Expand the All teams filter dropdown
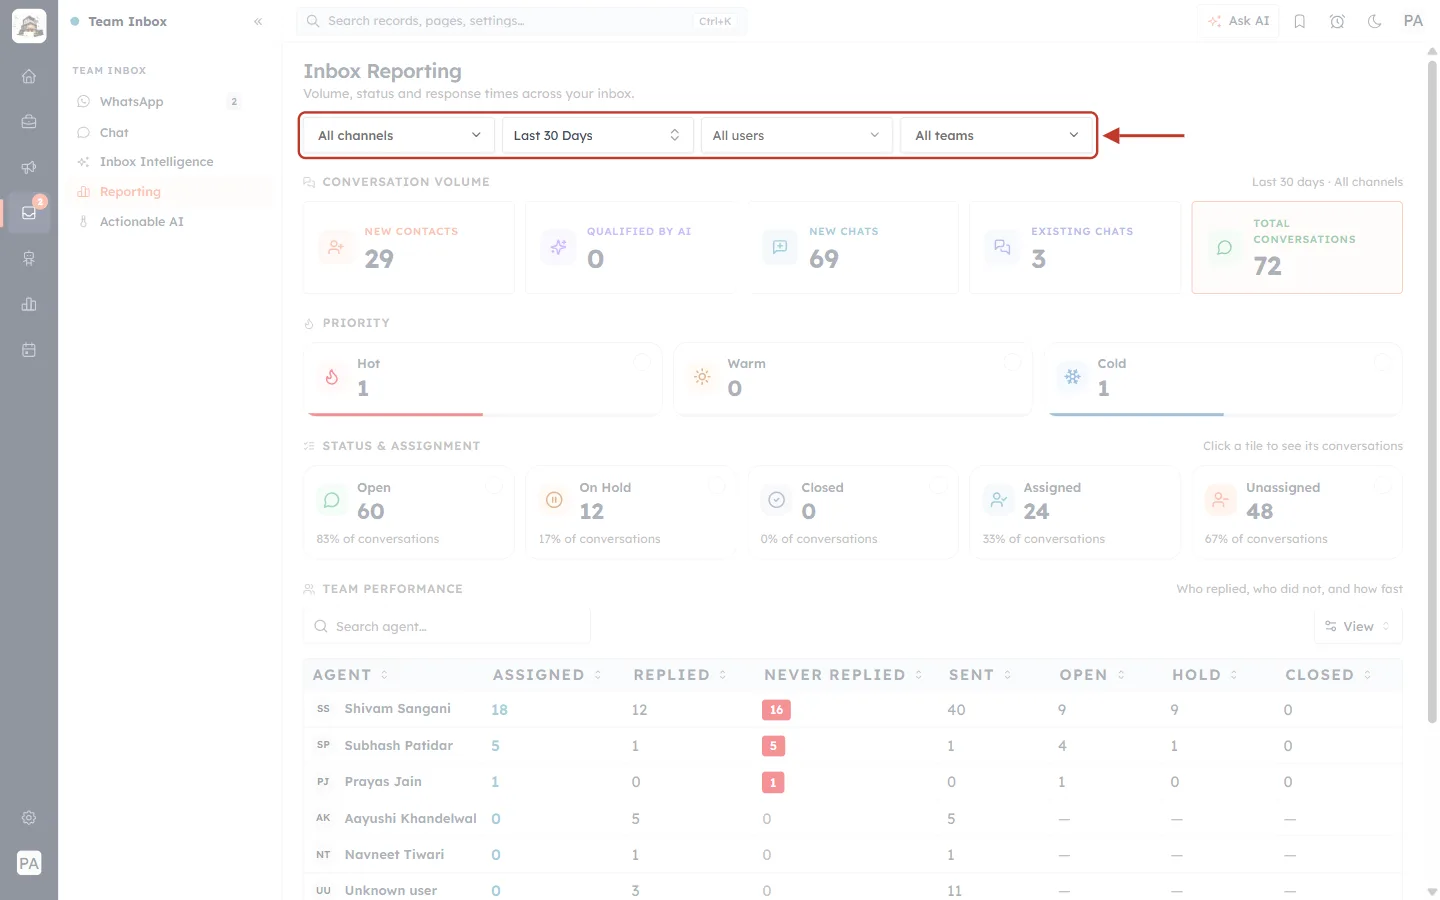 coord(996,136)
